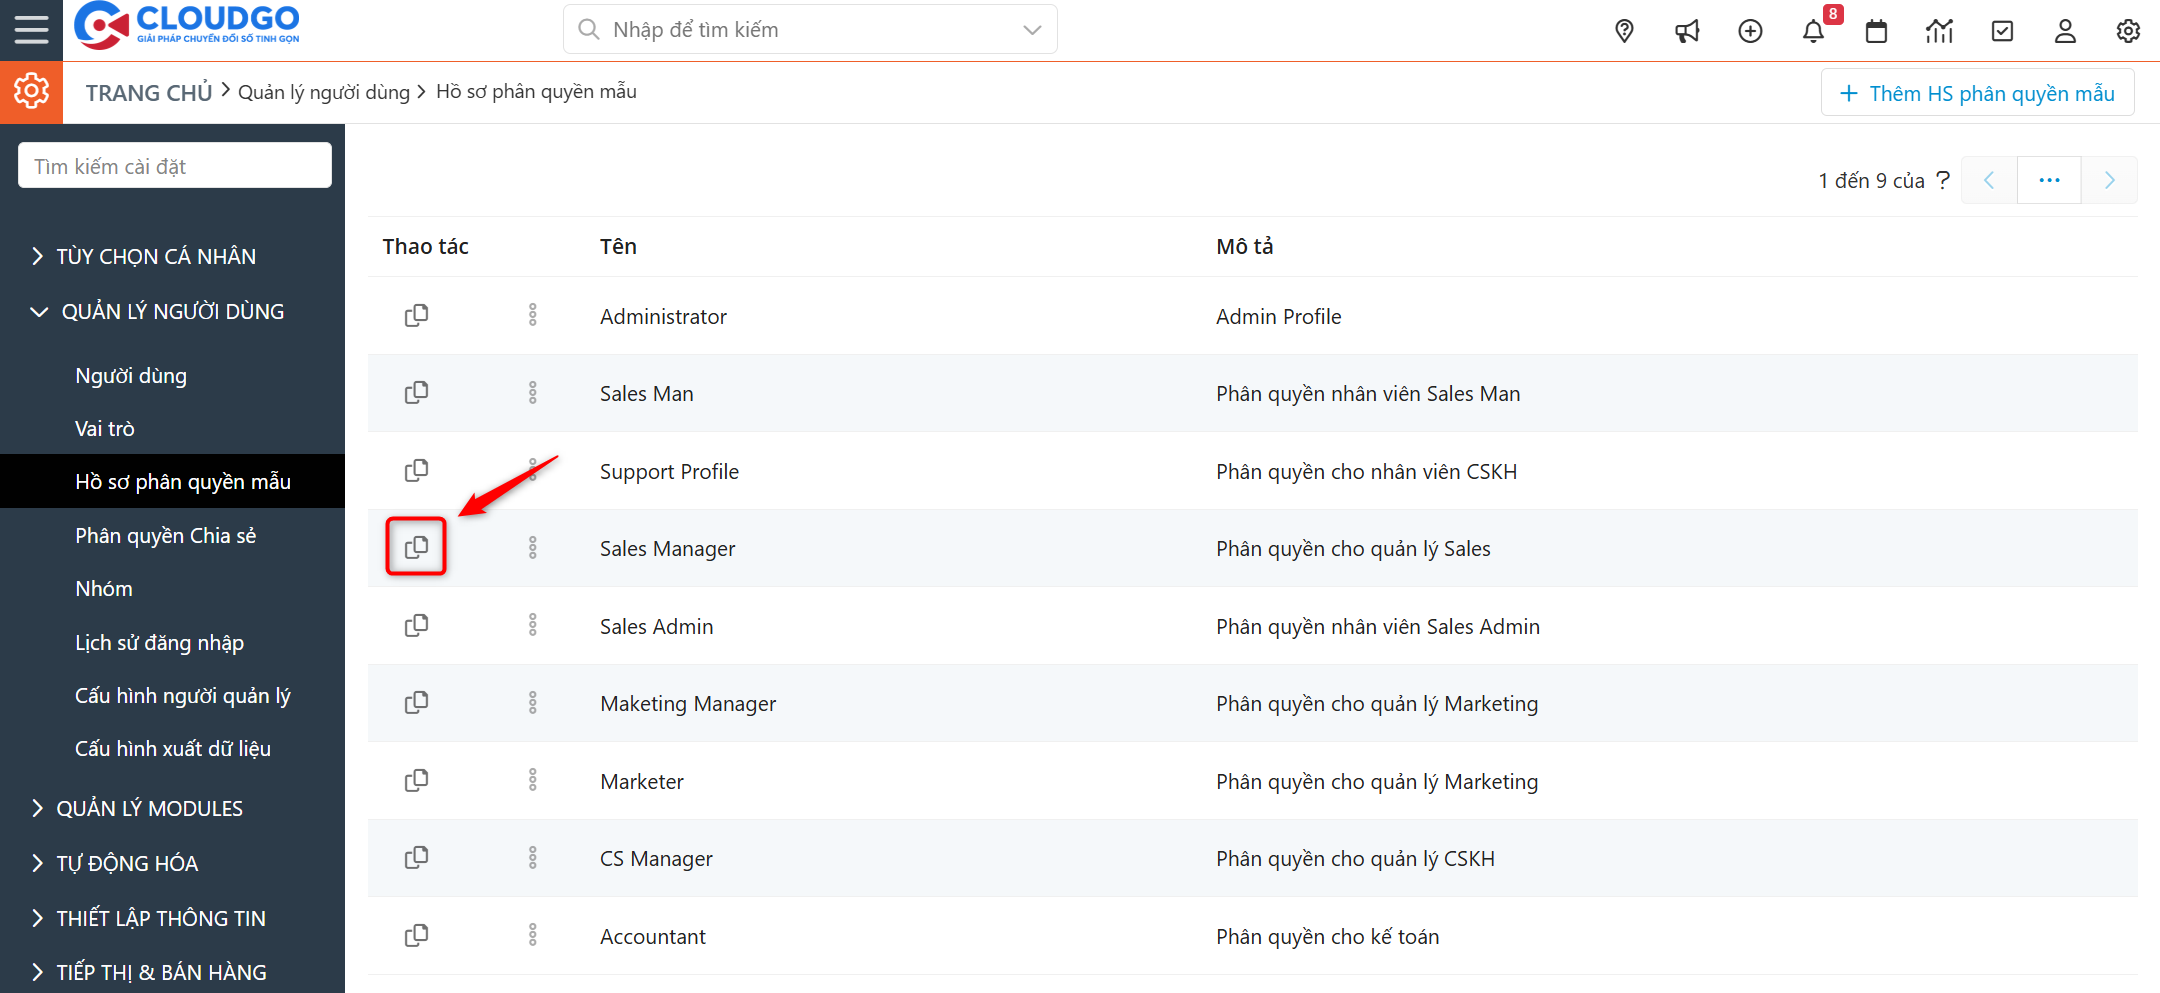Click the megaphone announcements icon

click(x=1687, y=31)
